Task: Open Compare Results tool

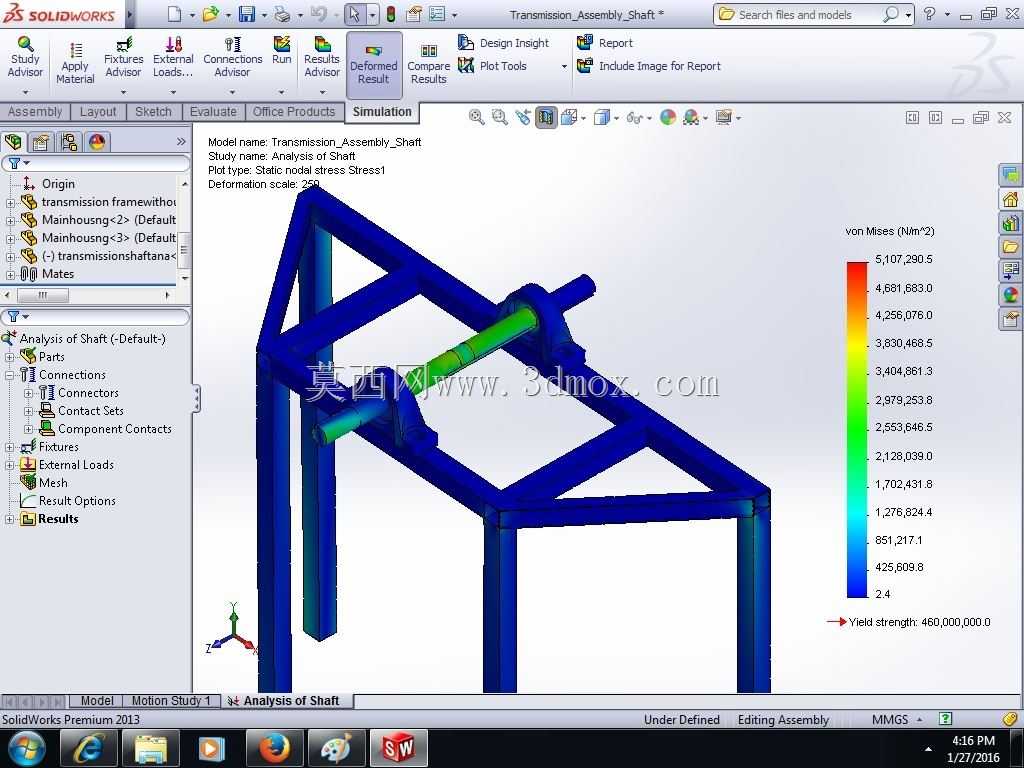Action: click(x=428, y=65)
